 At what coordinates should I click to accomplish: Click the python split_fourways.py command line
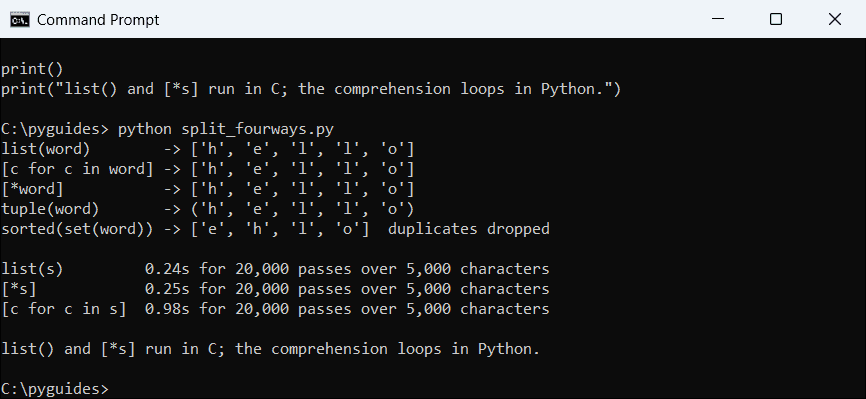click(x=167, y=130)
